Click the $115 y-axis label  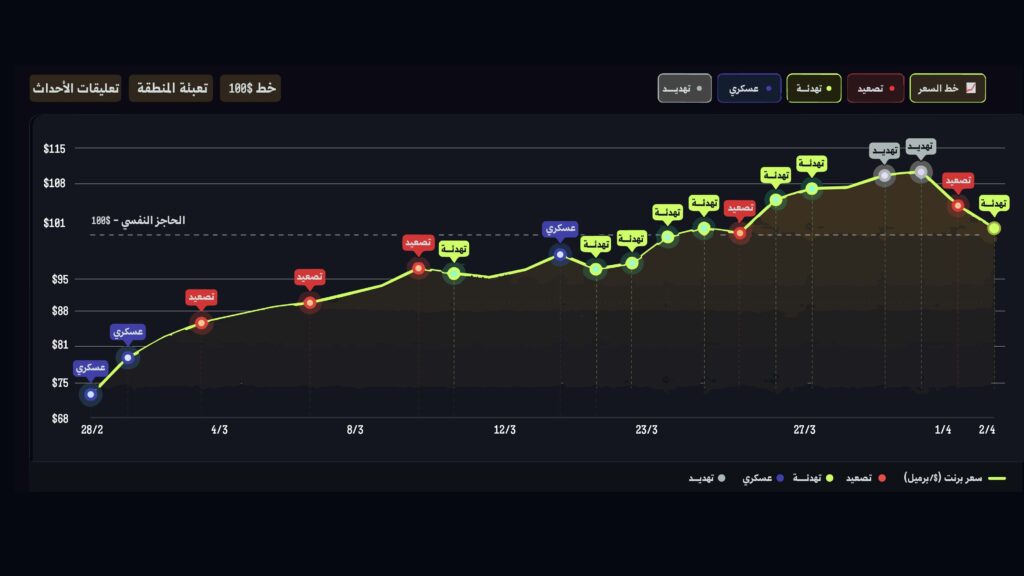click(x=54, y=149)
